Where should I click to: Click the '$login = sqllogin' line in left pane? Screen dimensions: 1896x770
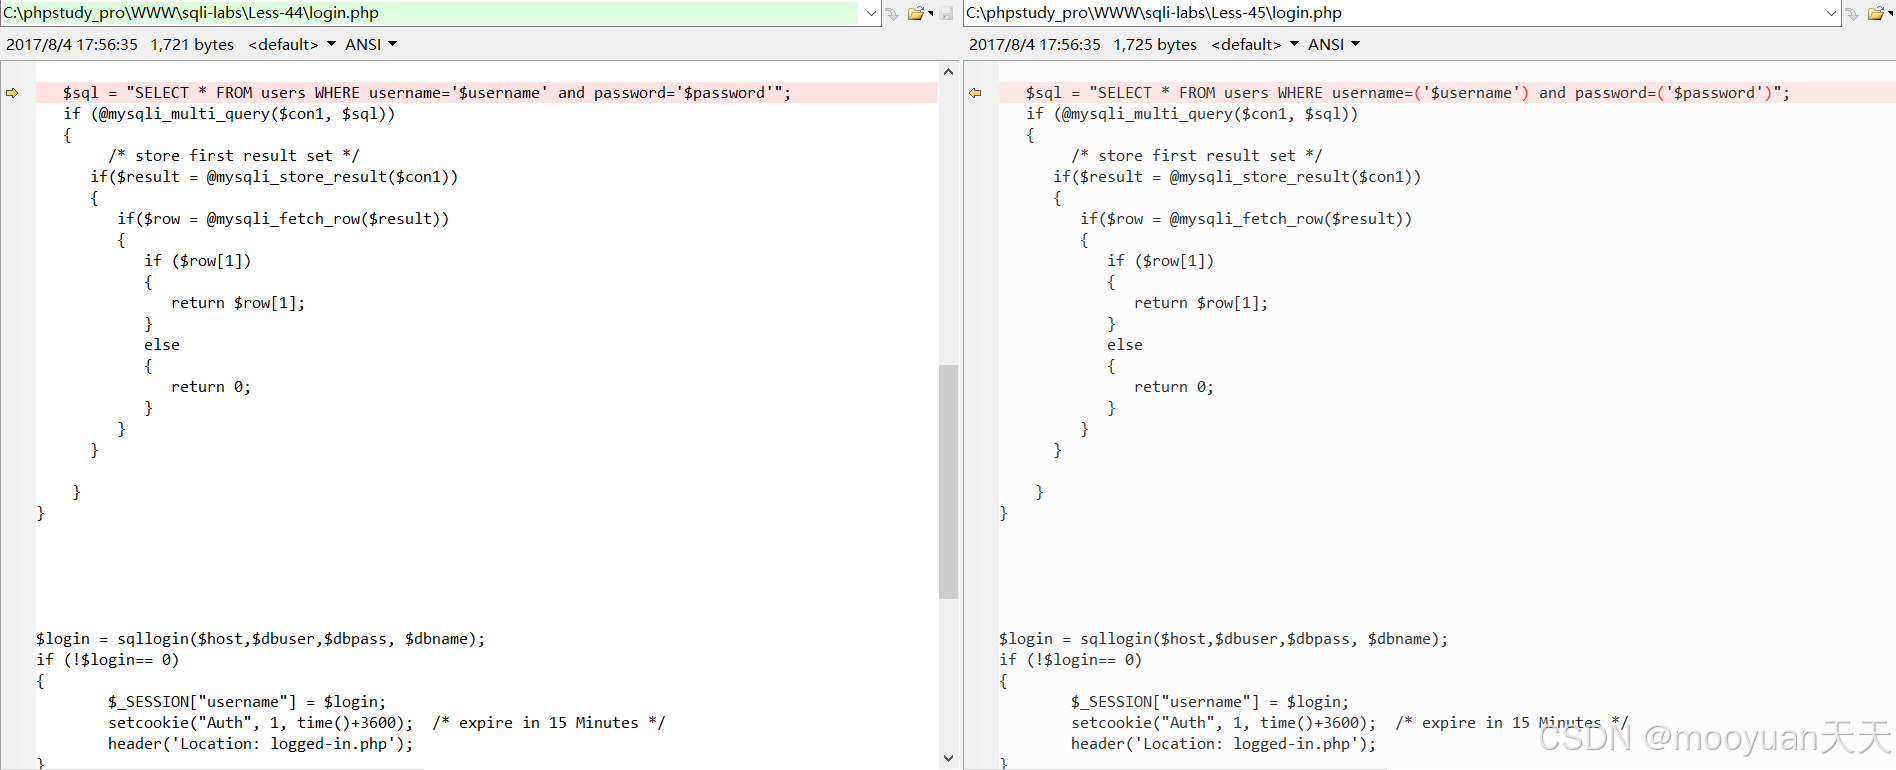coord(261,639)
